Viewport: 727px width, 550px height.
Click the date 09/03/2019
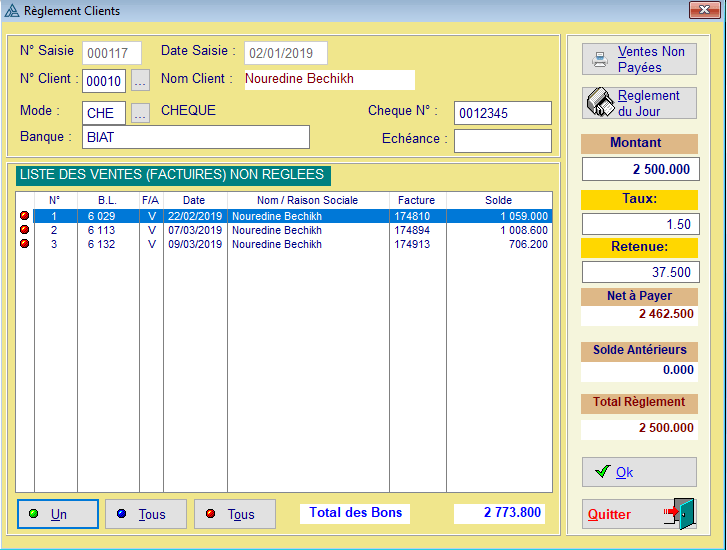(x=195, y=244)
